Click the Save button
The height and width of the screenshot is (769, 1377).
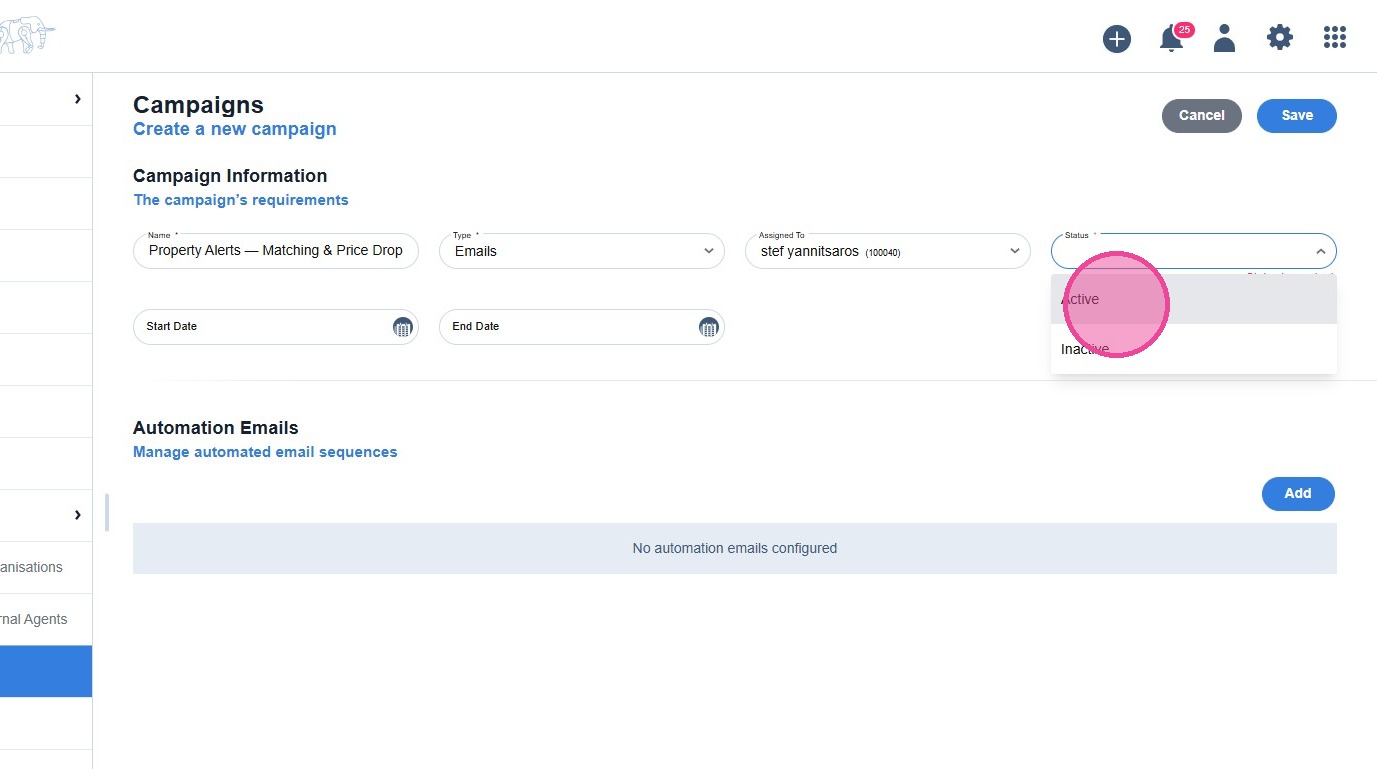pyautogui.click(x=1297, y=115)
